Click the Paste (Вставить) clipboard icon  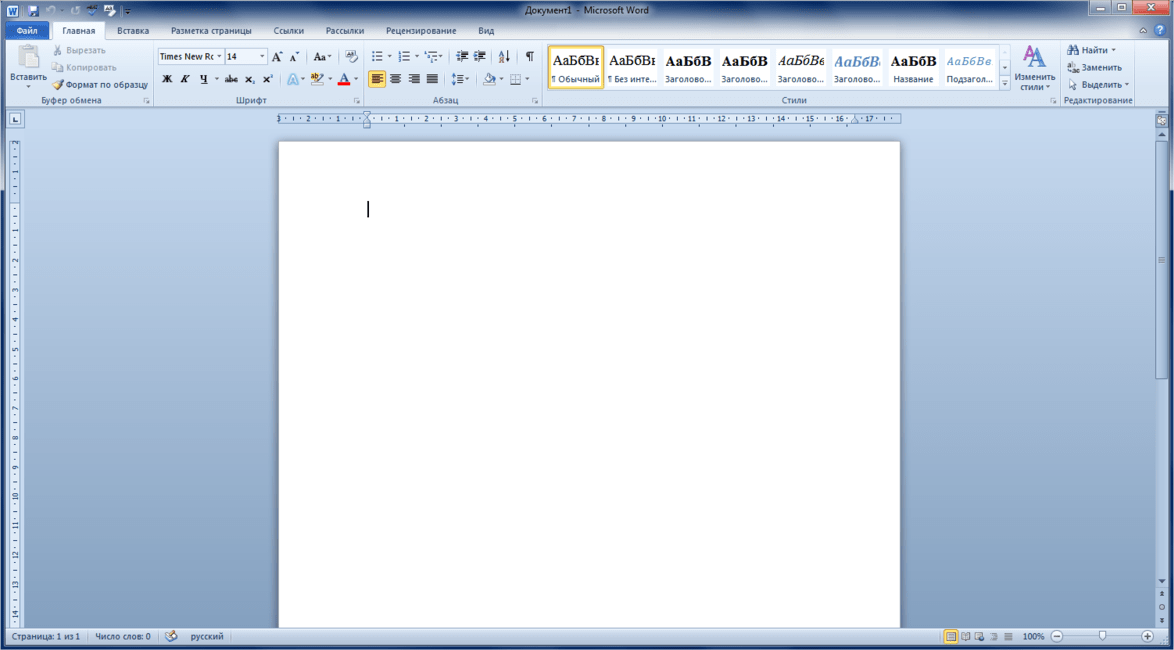coord(28,58)
